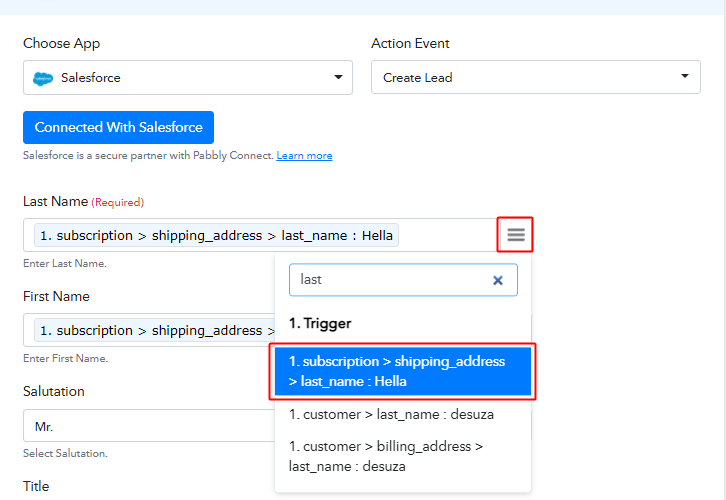Click the 'Enter Last Name.' helper text

click(x=65, y=263)
